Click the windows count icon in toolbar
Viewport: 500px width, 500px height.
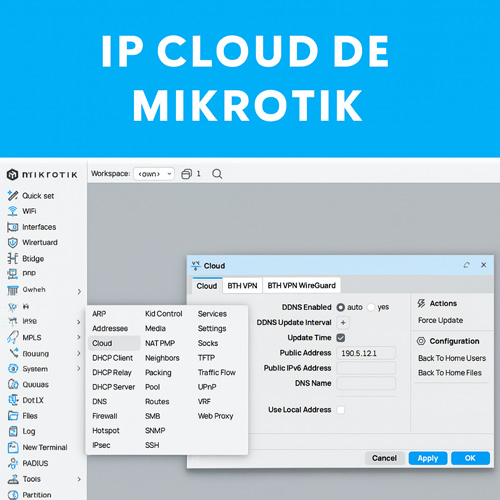[x=186, y=174]
